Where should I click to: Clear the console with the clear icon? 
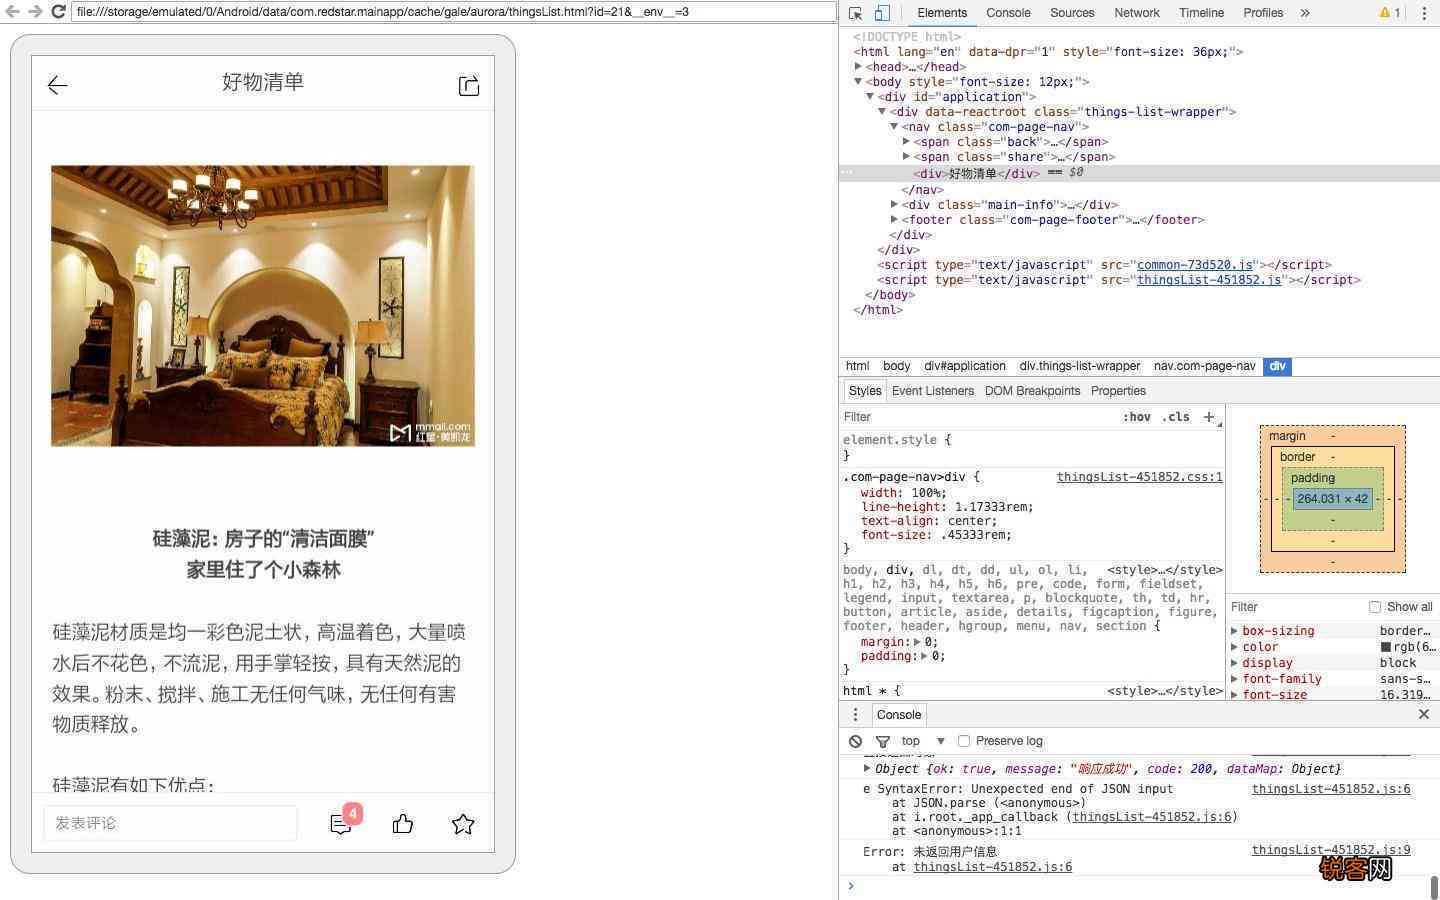tap(856, 741)
